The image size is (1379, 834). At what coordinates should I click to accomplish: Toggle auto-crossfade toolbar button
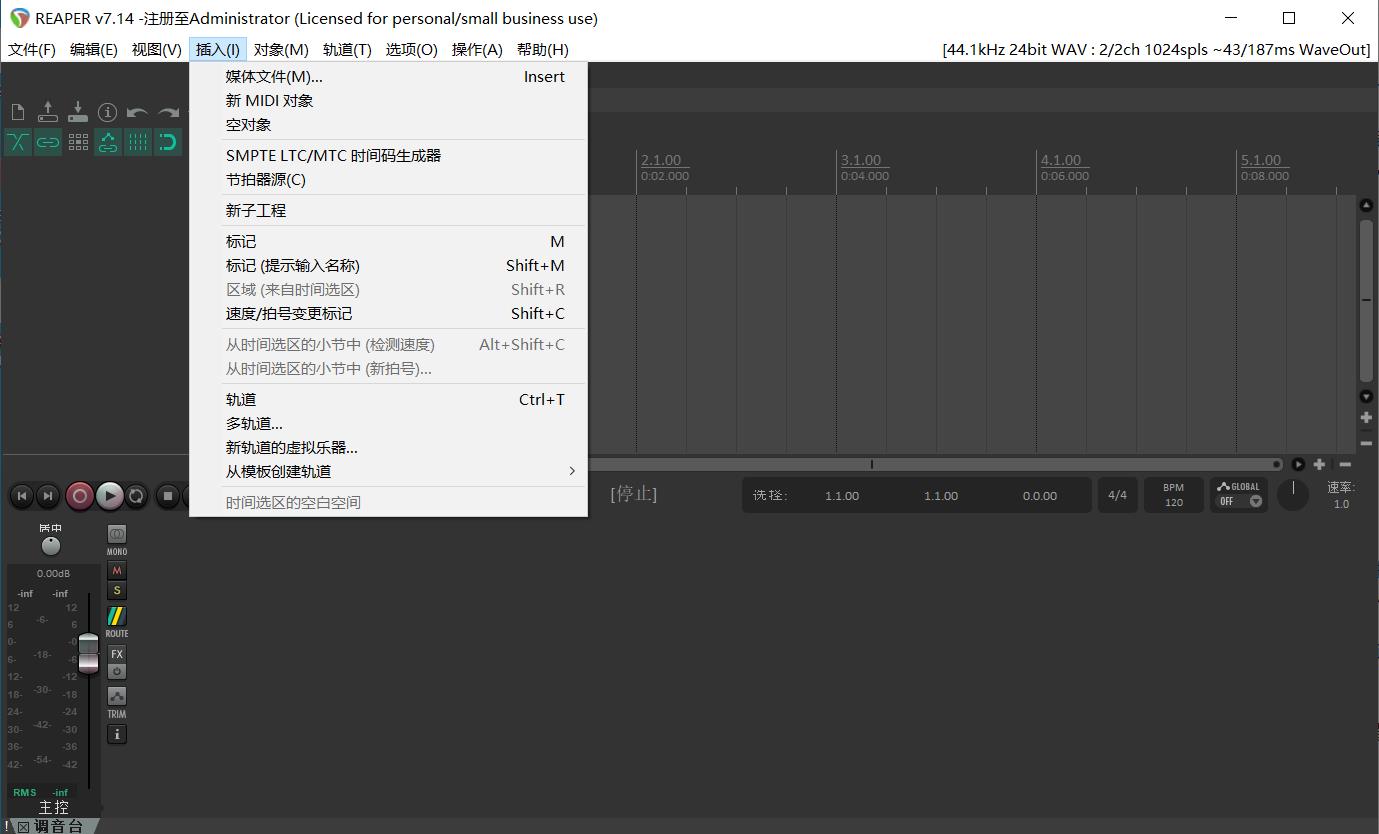[18, 142]
